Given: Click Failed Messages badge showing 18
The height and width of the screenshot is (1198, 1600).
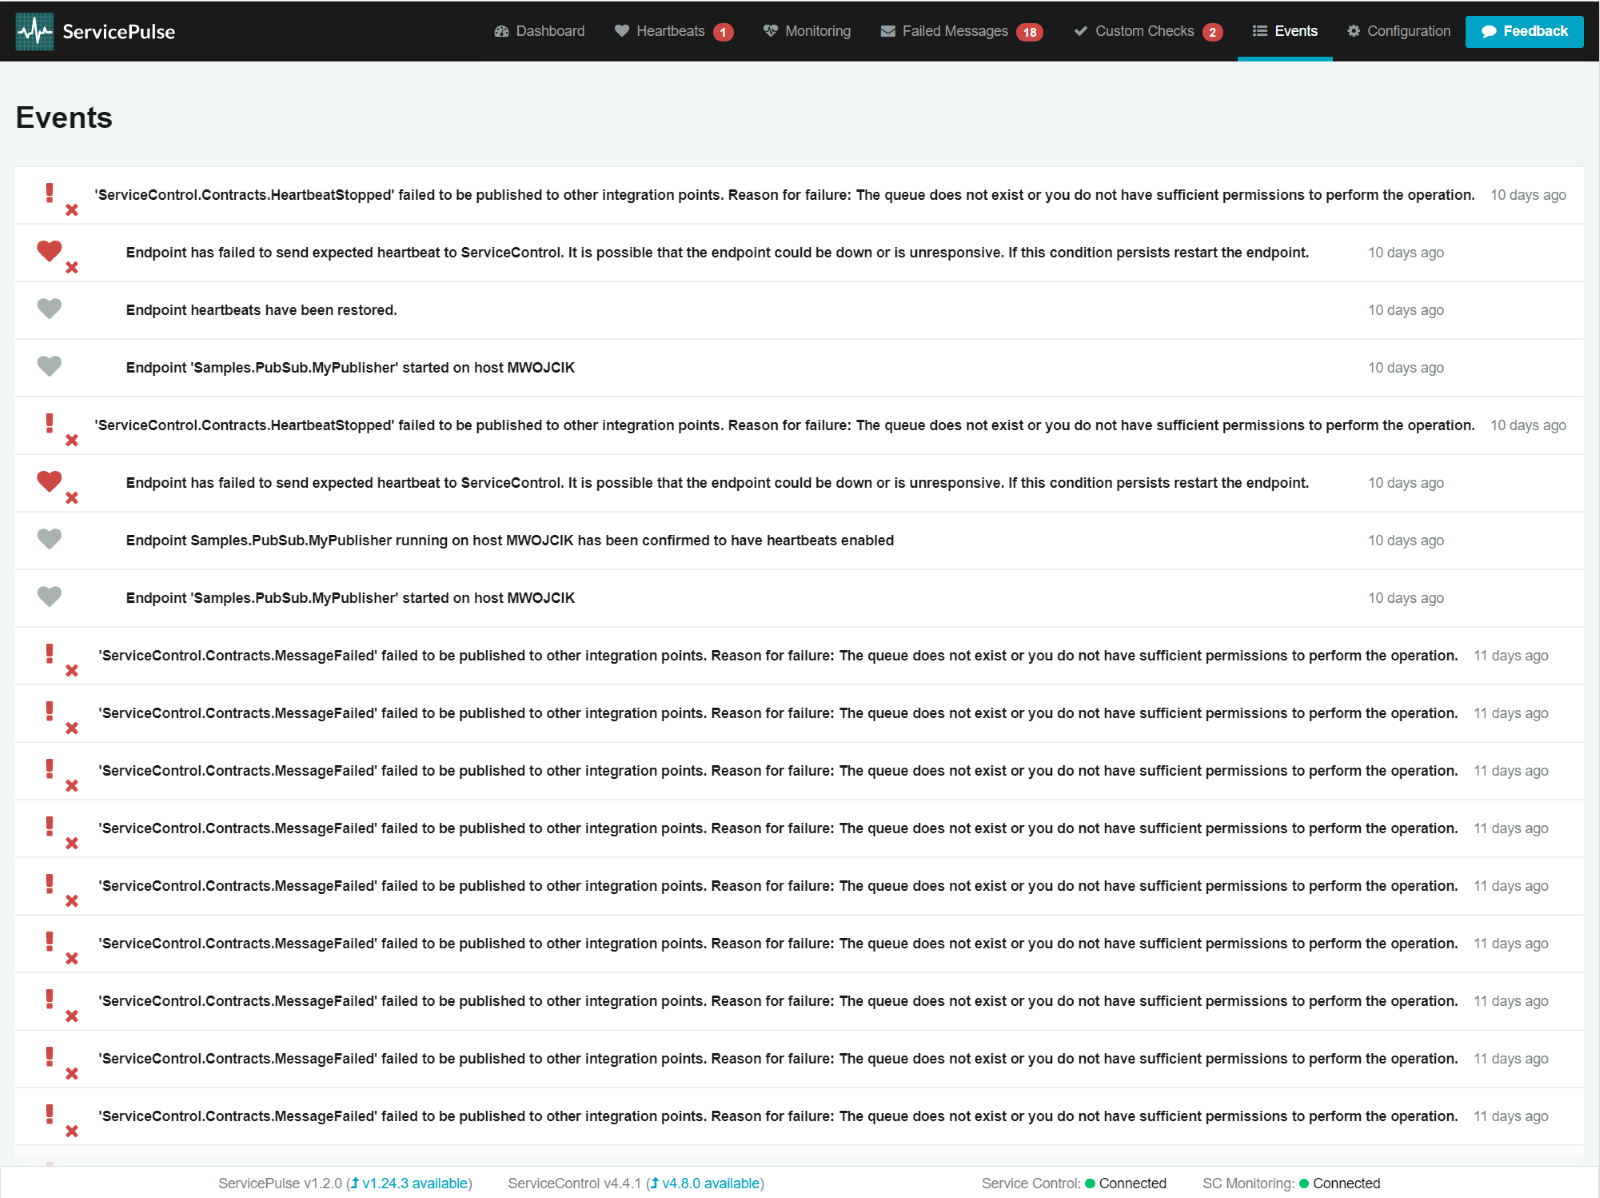Looking at the screenshot, I should coord(1029,32).
